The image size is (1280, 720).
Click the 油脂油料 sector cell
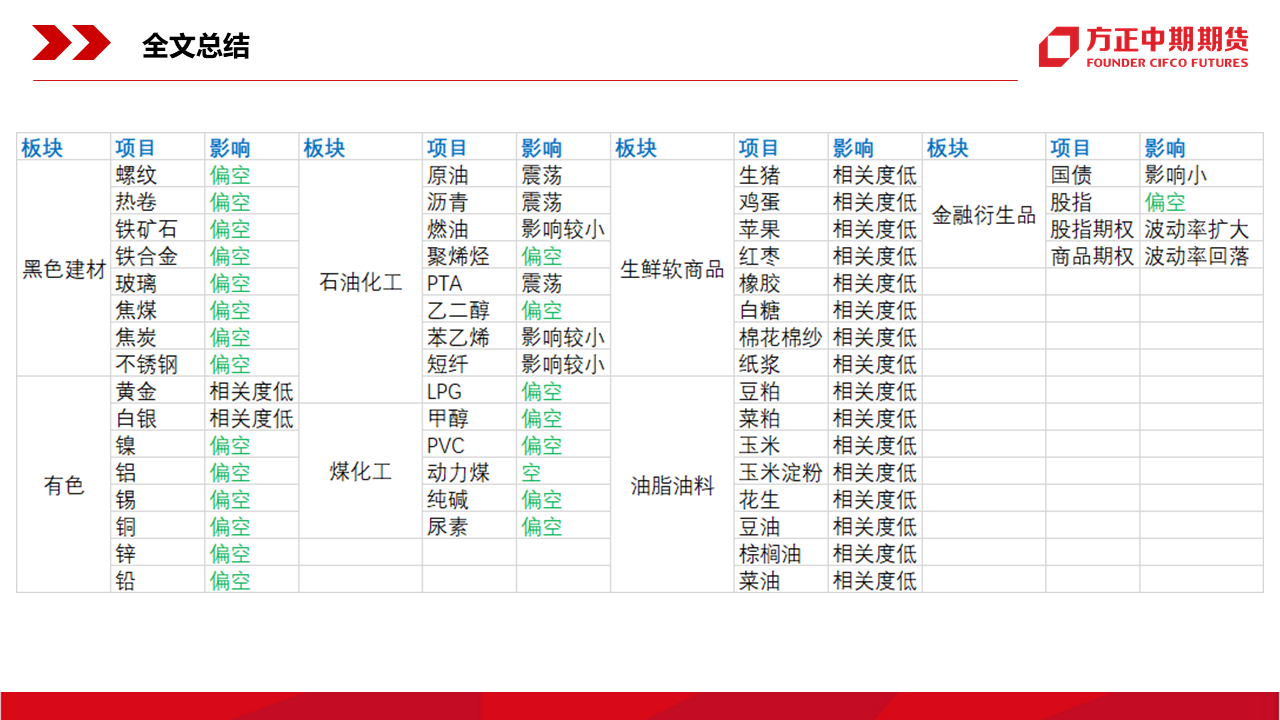point(672,486)
